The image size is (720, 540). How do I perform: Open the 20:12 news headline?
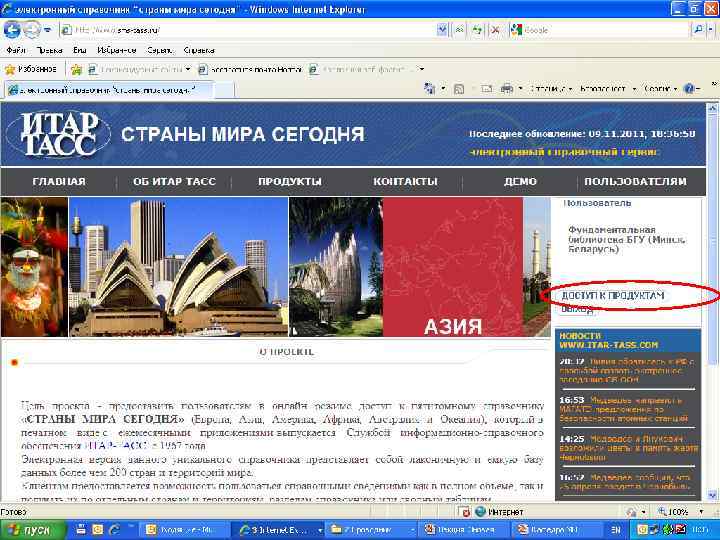(x=627, y=371)
